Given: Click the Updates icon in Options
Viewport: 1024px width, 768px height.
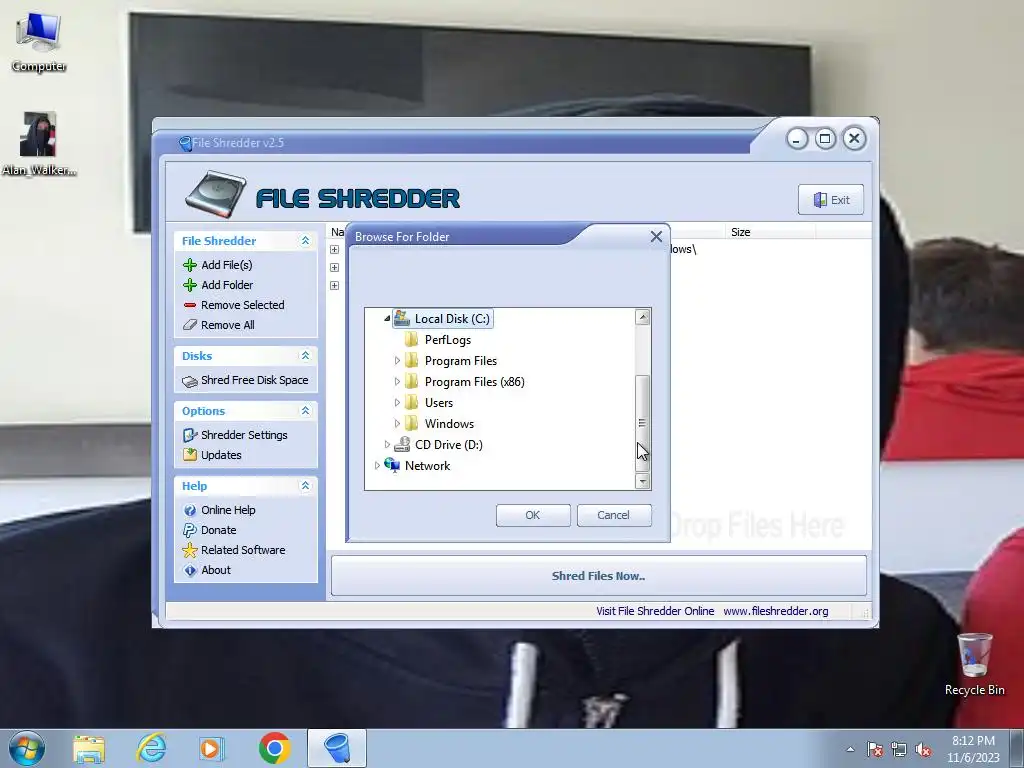Looking at the screenshot, I should coord(190,455).
